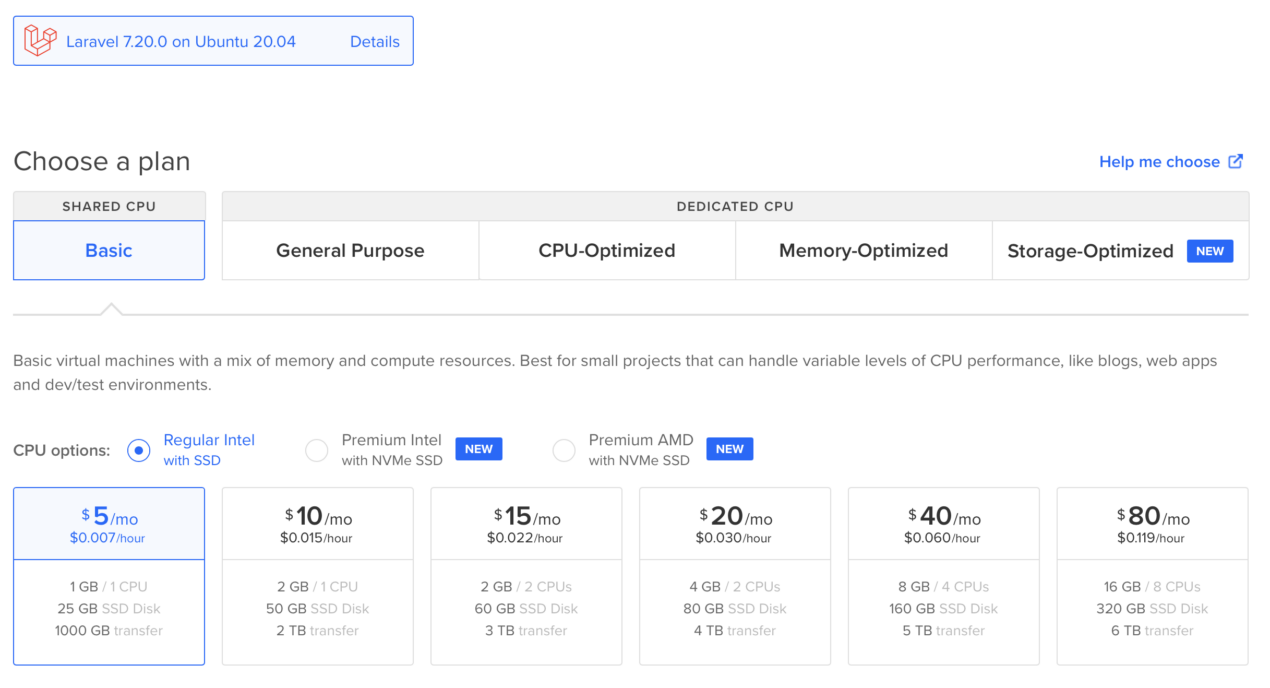The image size is (1270, 688).
Task: Choose the $10/mo plan with 2 GB
Action: 318,576
